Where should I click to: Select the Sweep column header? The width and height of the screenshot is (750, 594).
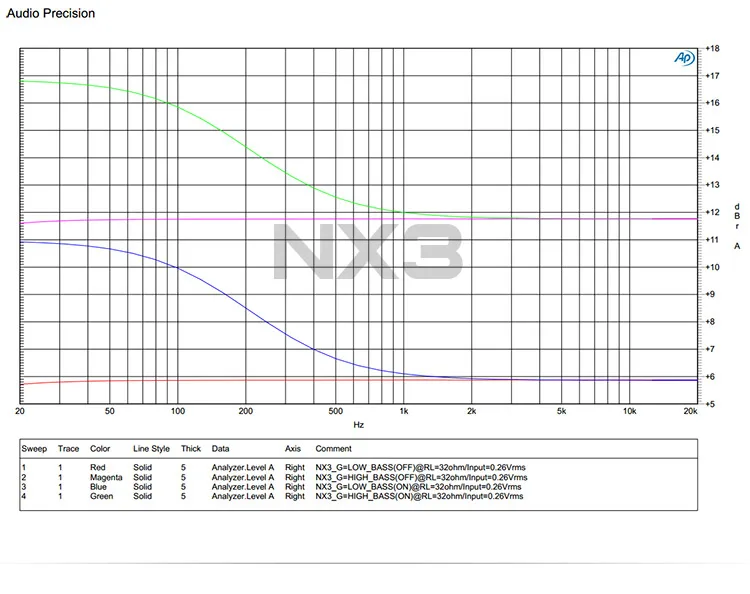pos(34,449)
